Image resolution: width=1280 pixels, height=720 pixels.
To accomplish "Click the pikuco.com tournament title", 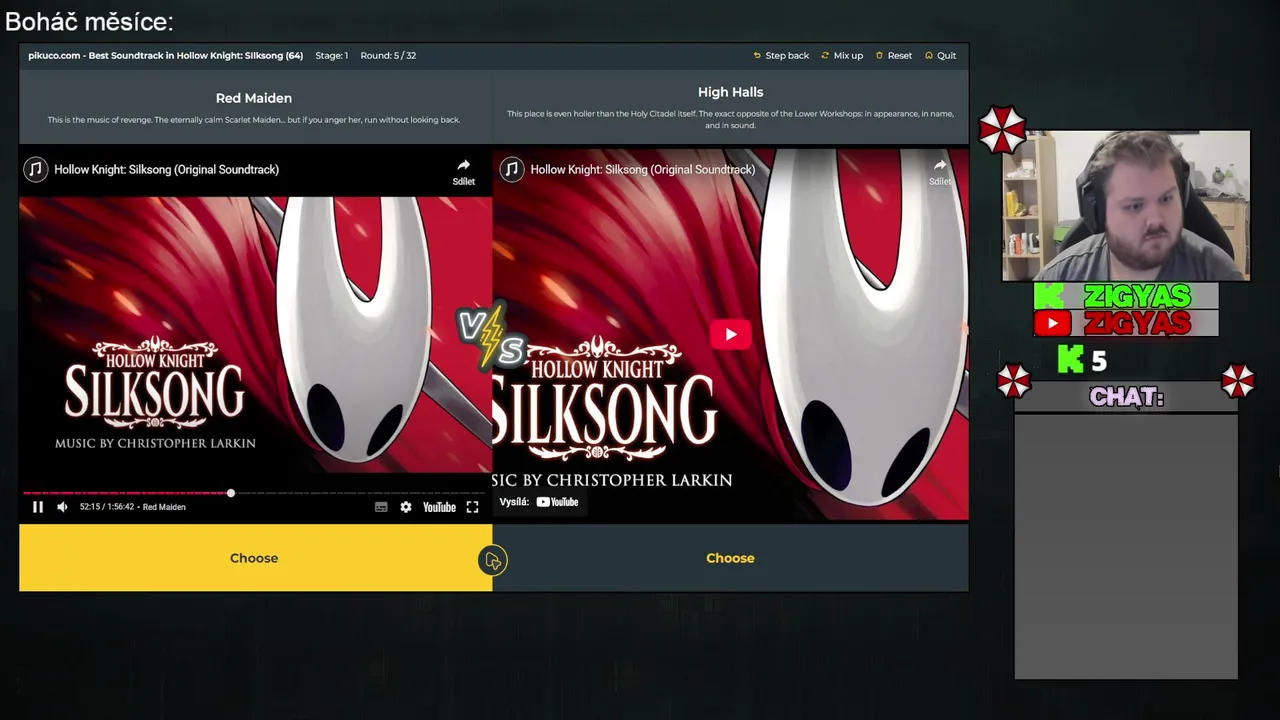I will (x=166, y=55).
